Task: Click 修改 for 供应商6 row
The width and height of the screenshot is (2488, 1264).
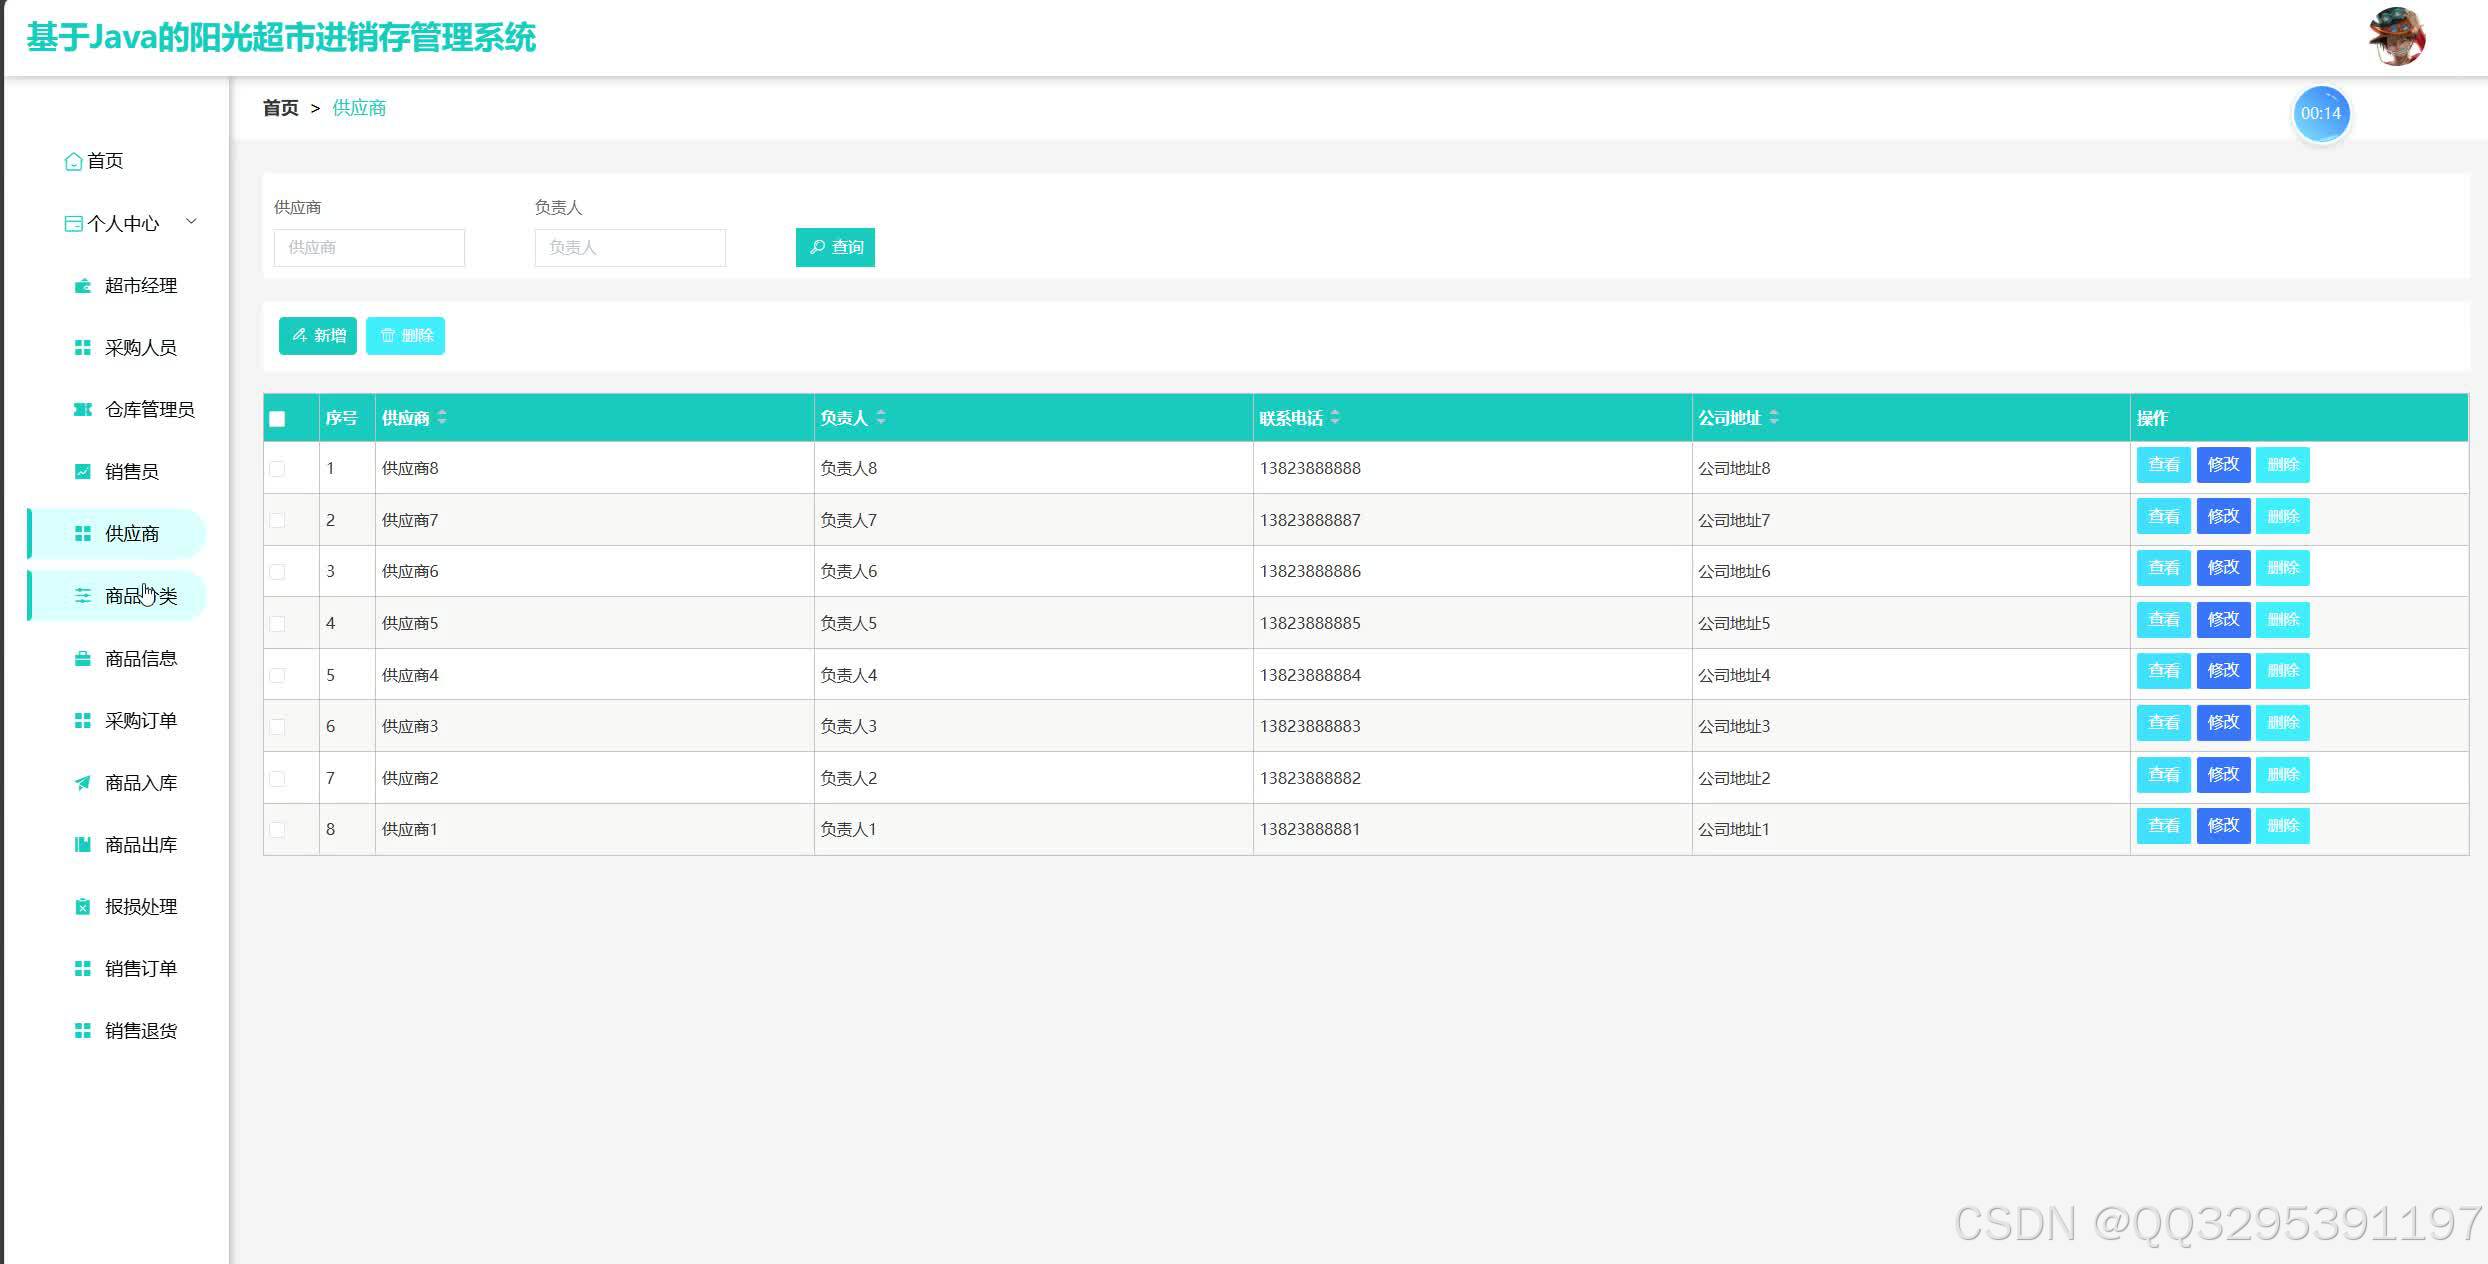Action: coord(2223,568)
